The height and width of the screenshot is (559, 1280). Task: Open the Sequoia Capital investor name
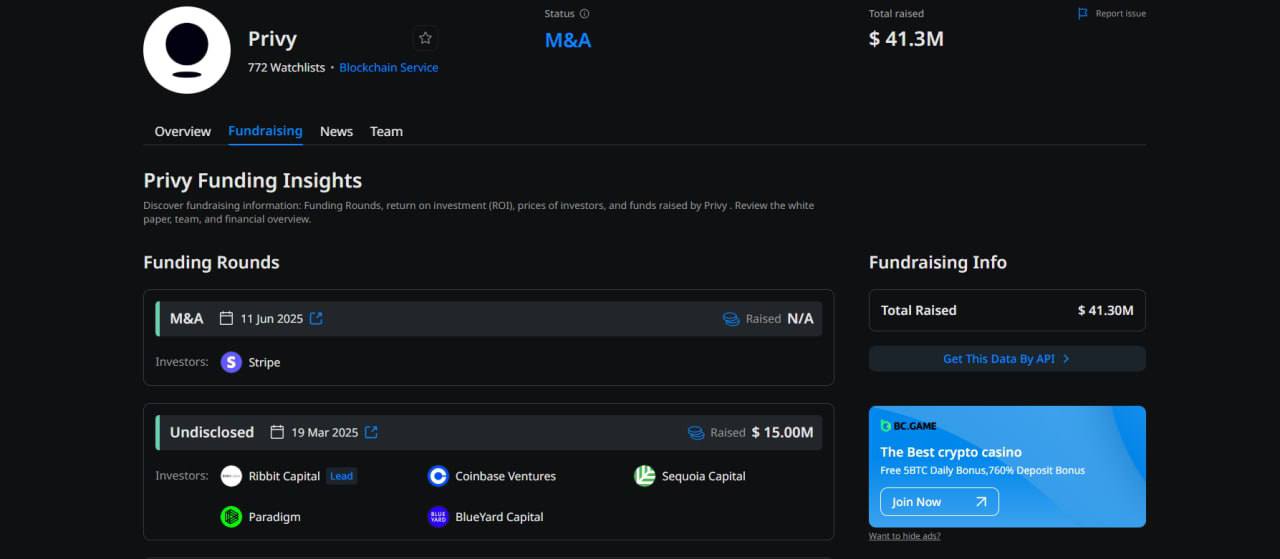[x=704, y=476]
